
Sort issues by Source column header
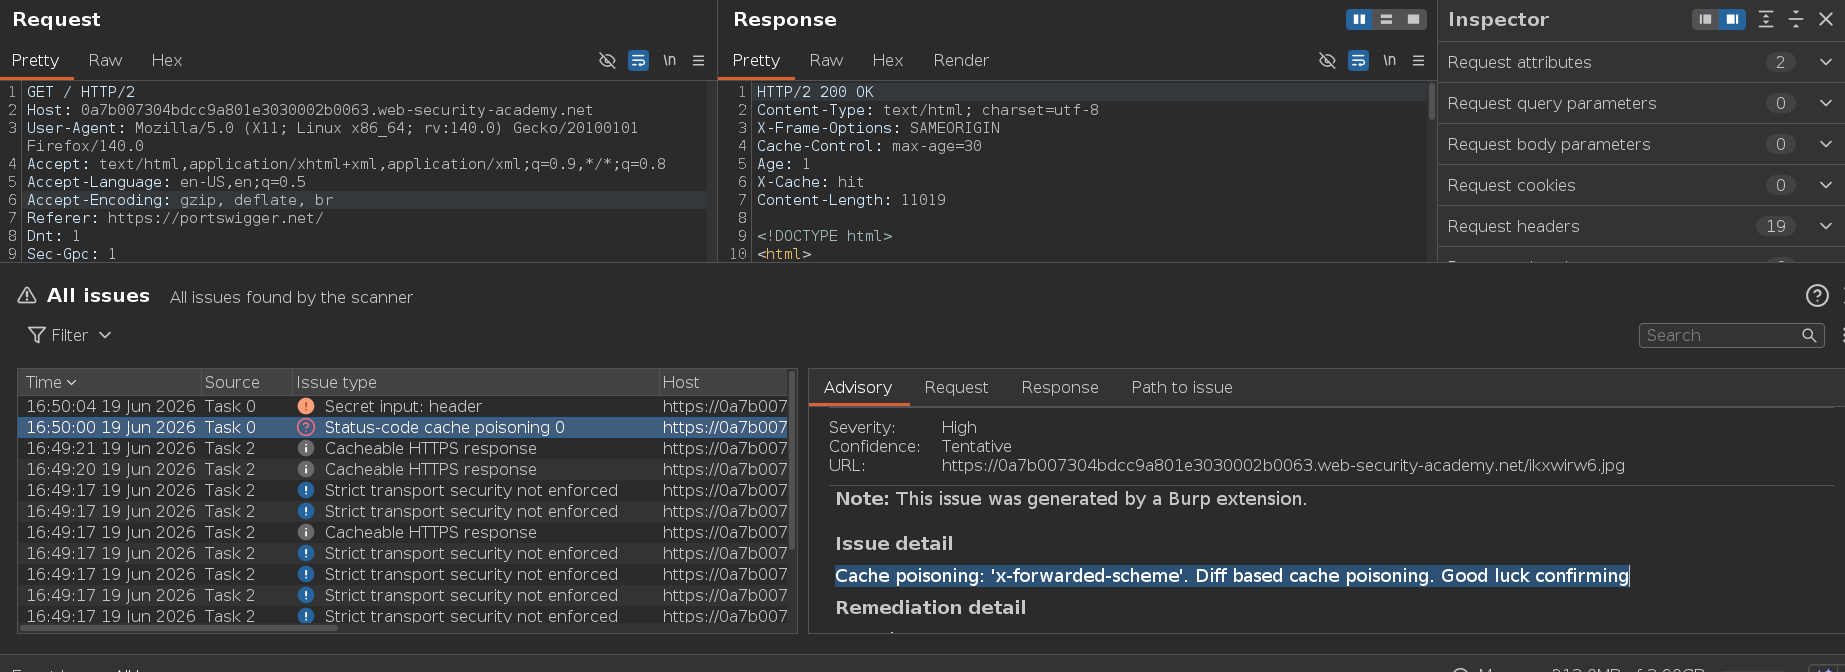(246, 382)
